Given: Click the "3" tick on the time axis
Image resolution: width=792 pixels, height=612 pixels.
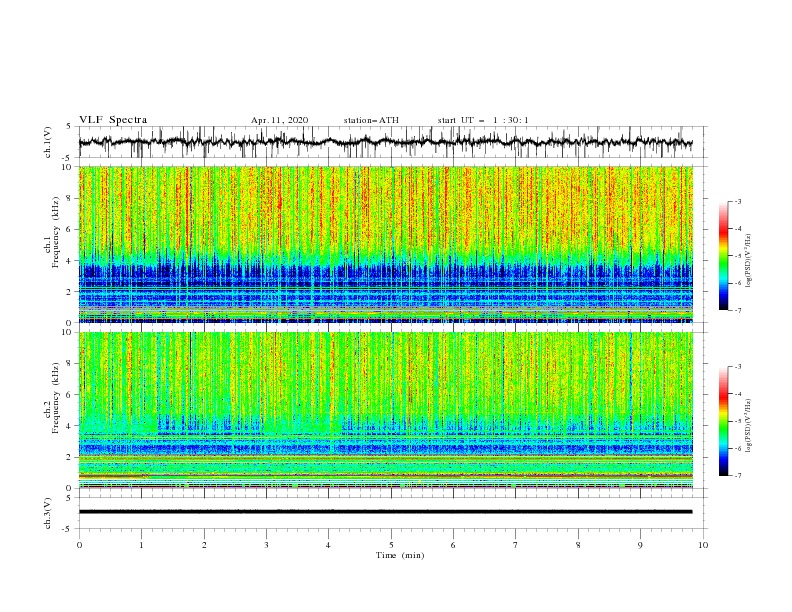Looking at the screenshot, I should click(x=266, y=545).
